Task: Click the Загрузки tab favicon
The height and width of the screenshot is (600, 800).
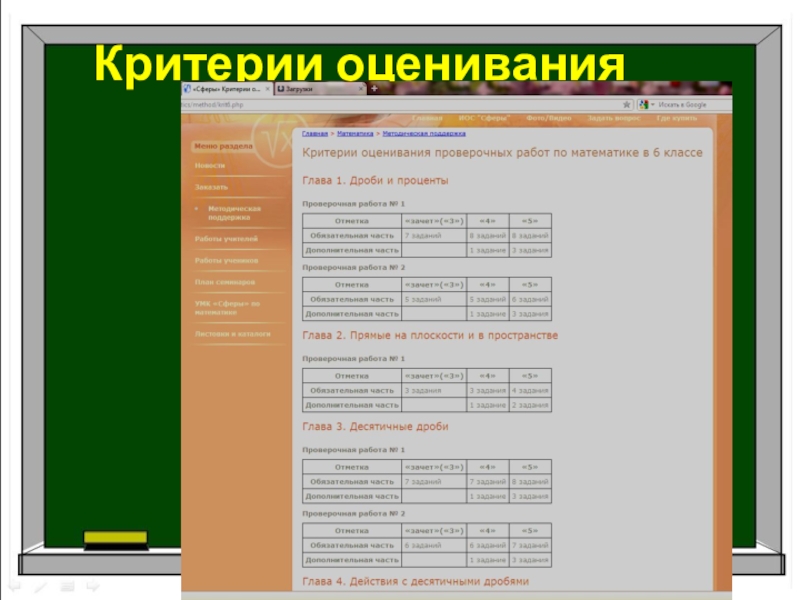Action: point(281,89)
